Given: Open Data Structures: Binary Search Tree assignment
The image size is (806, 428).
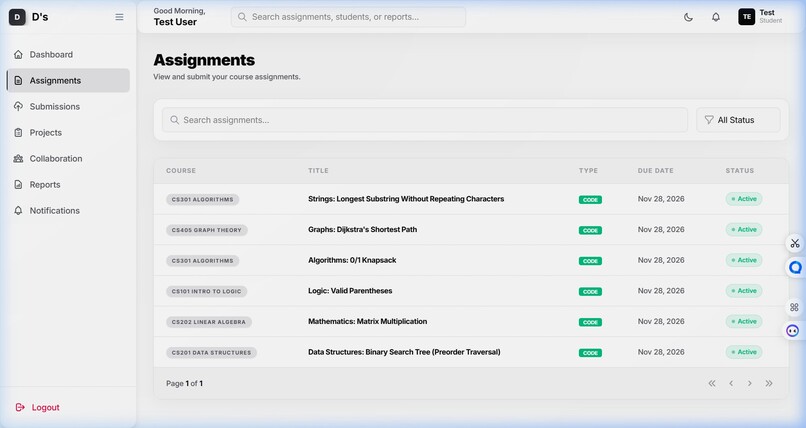Looking at the screenshot, I should (404, 352).
